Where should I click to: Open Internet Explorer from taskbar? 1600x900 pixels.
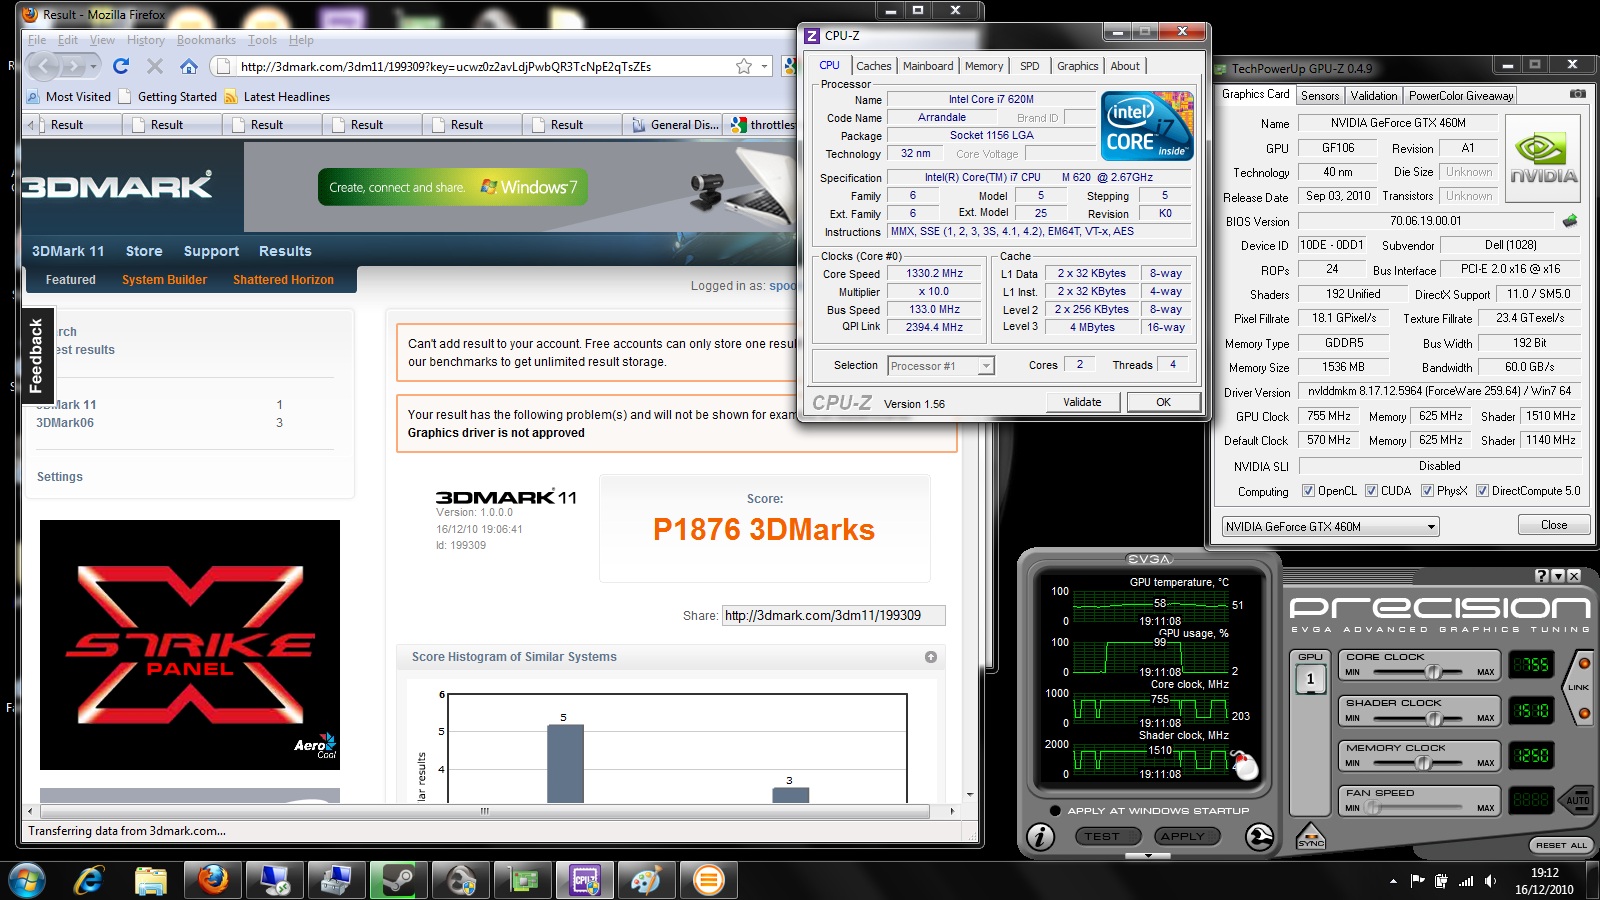(90, 881)
